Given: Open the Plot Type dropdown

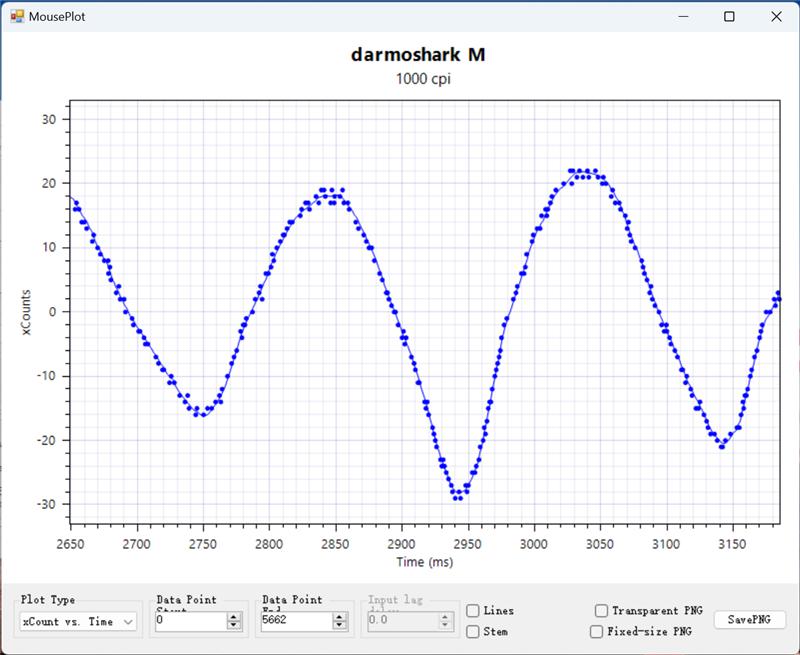Looking at the screenshot, I should coord(78,621).
